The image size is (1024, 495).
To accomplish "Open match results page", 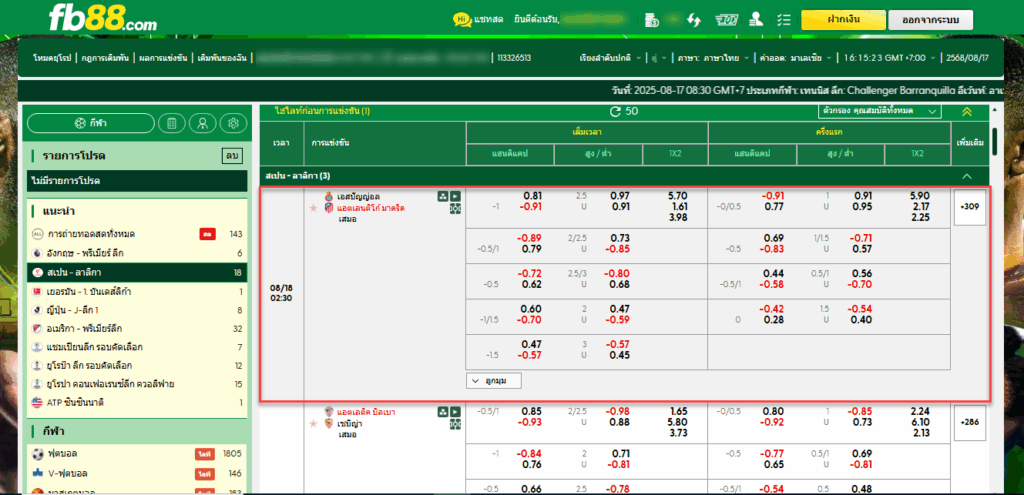I will [x=163, y=58].
